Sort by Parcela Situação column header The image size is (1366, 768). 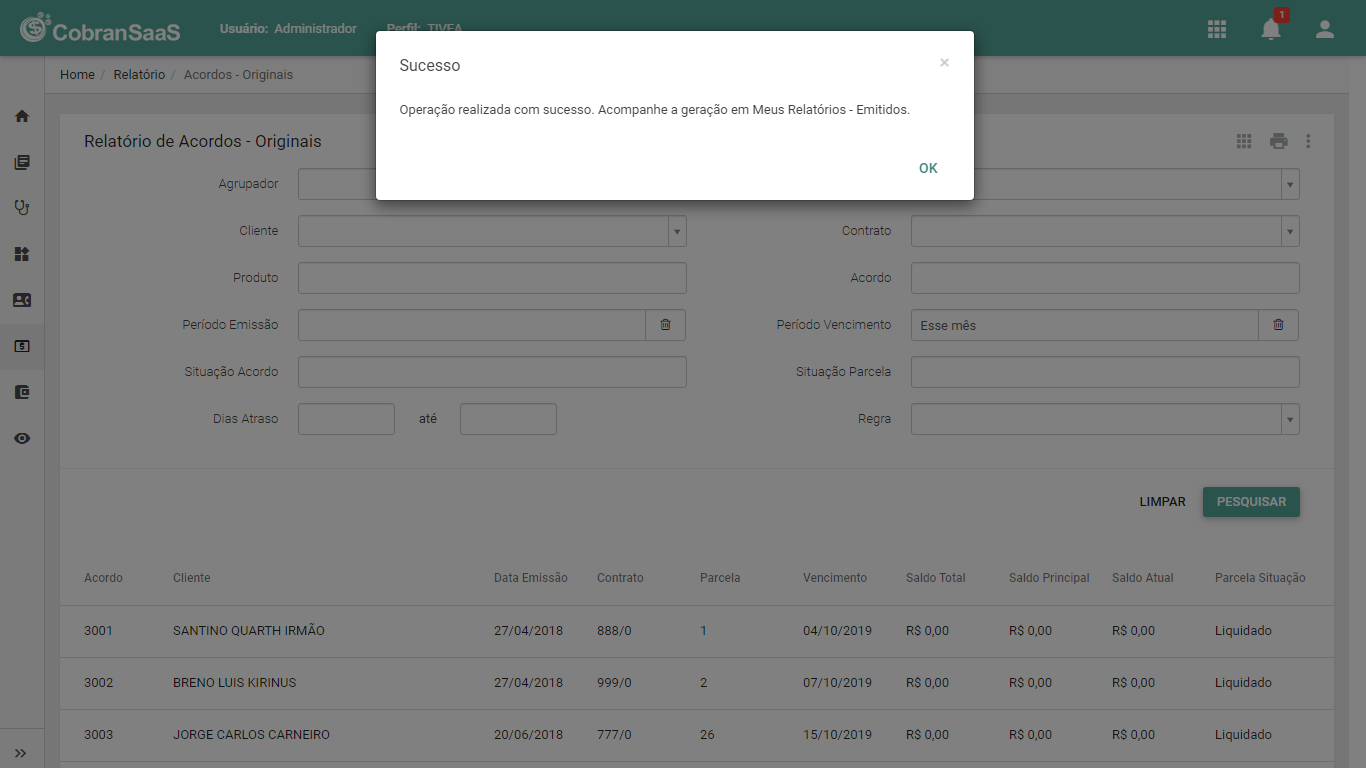tap(1260, 578)
